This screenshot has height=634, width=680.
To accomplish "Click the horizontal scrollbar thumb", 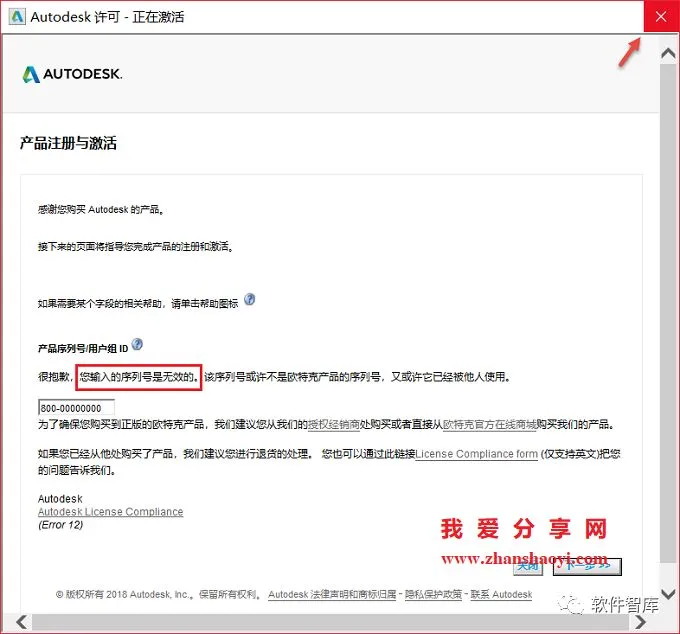I will tap(330, 622).
